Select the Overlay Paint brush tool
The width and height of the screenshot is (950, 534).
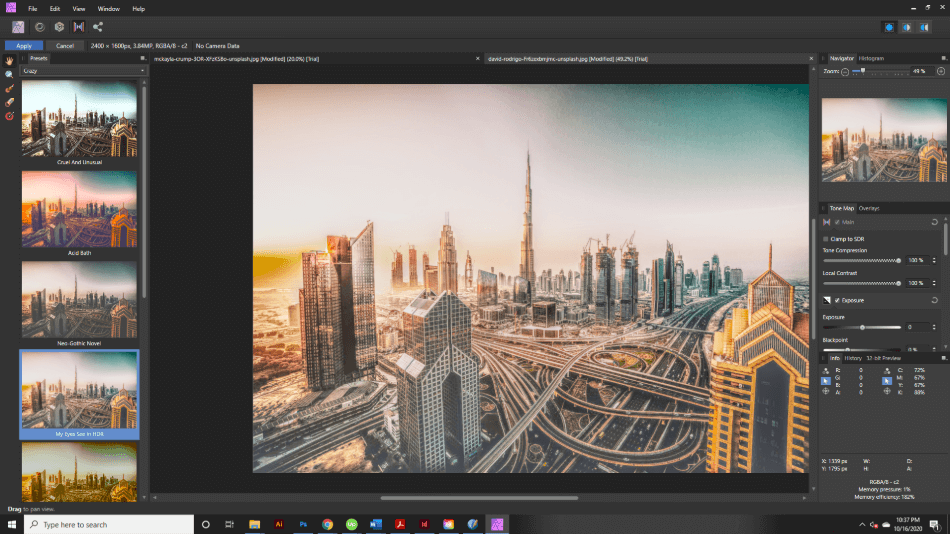pos(9,88)
